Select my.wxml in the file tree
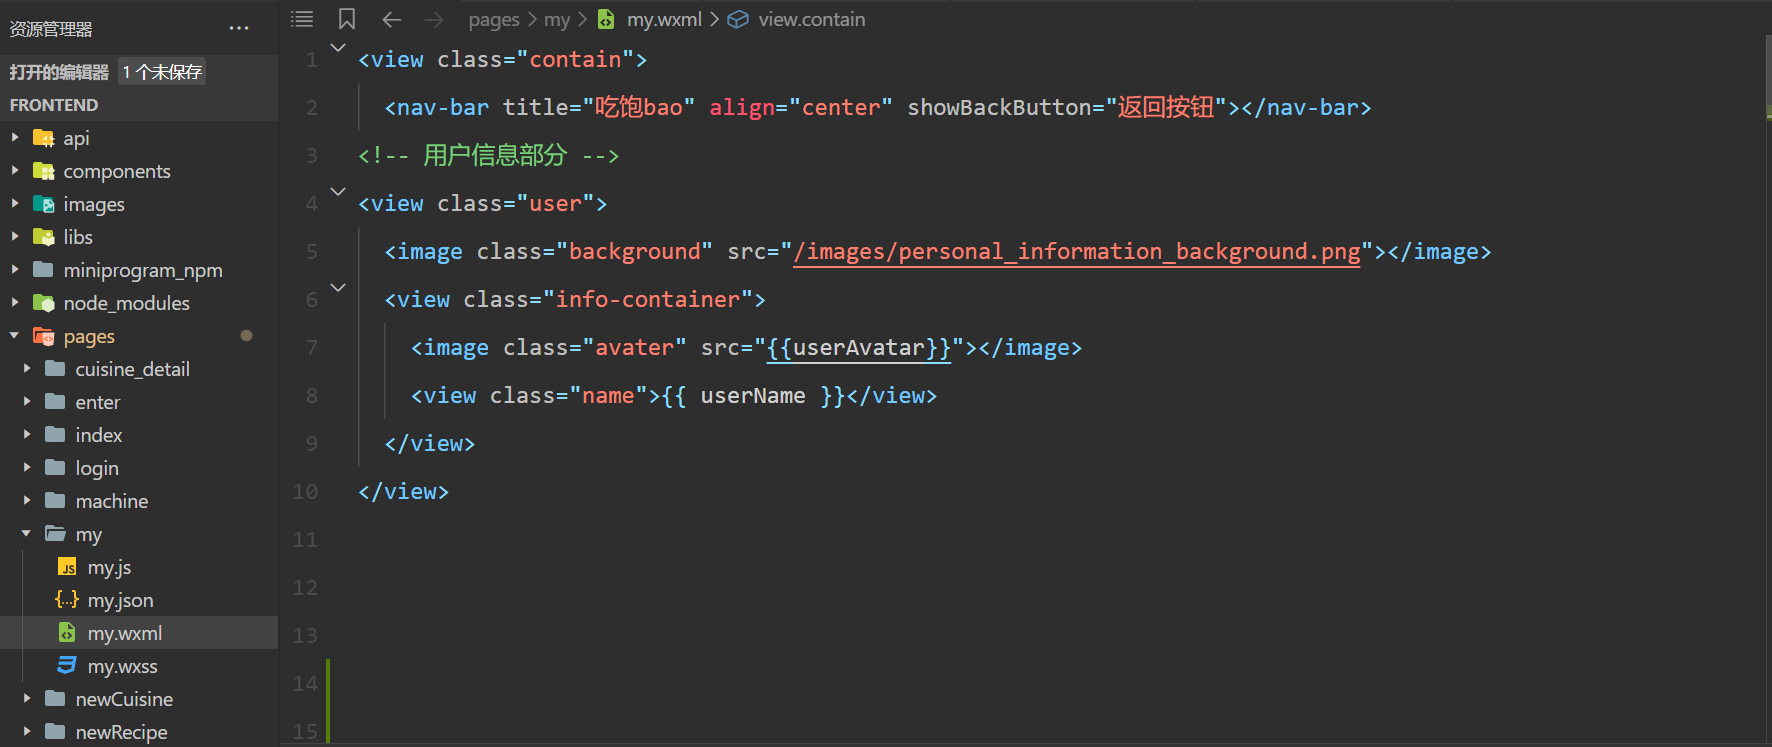Image resolution: width=1772 pixels, height=747 pixels. click(139, 633)
